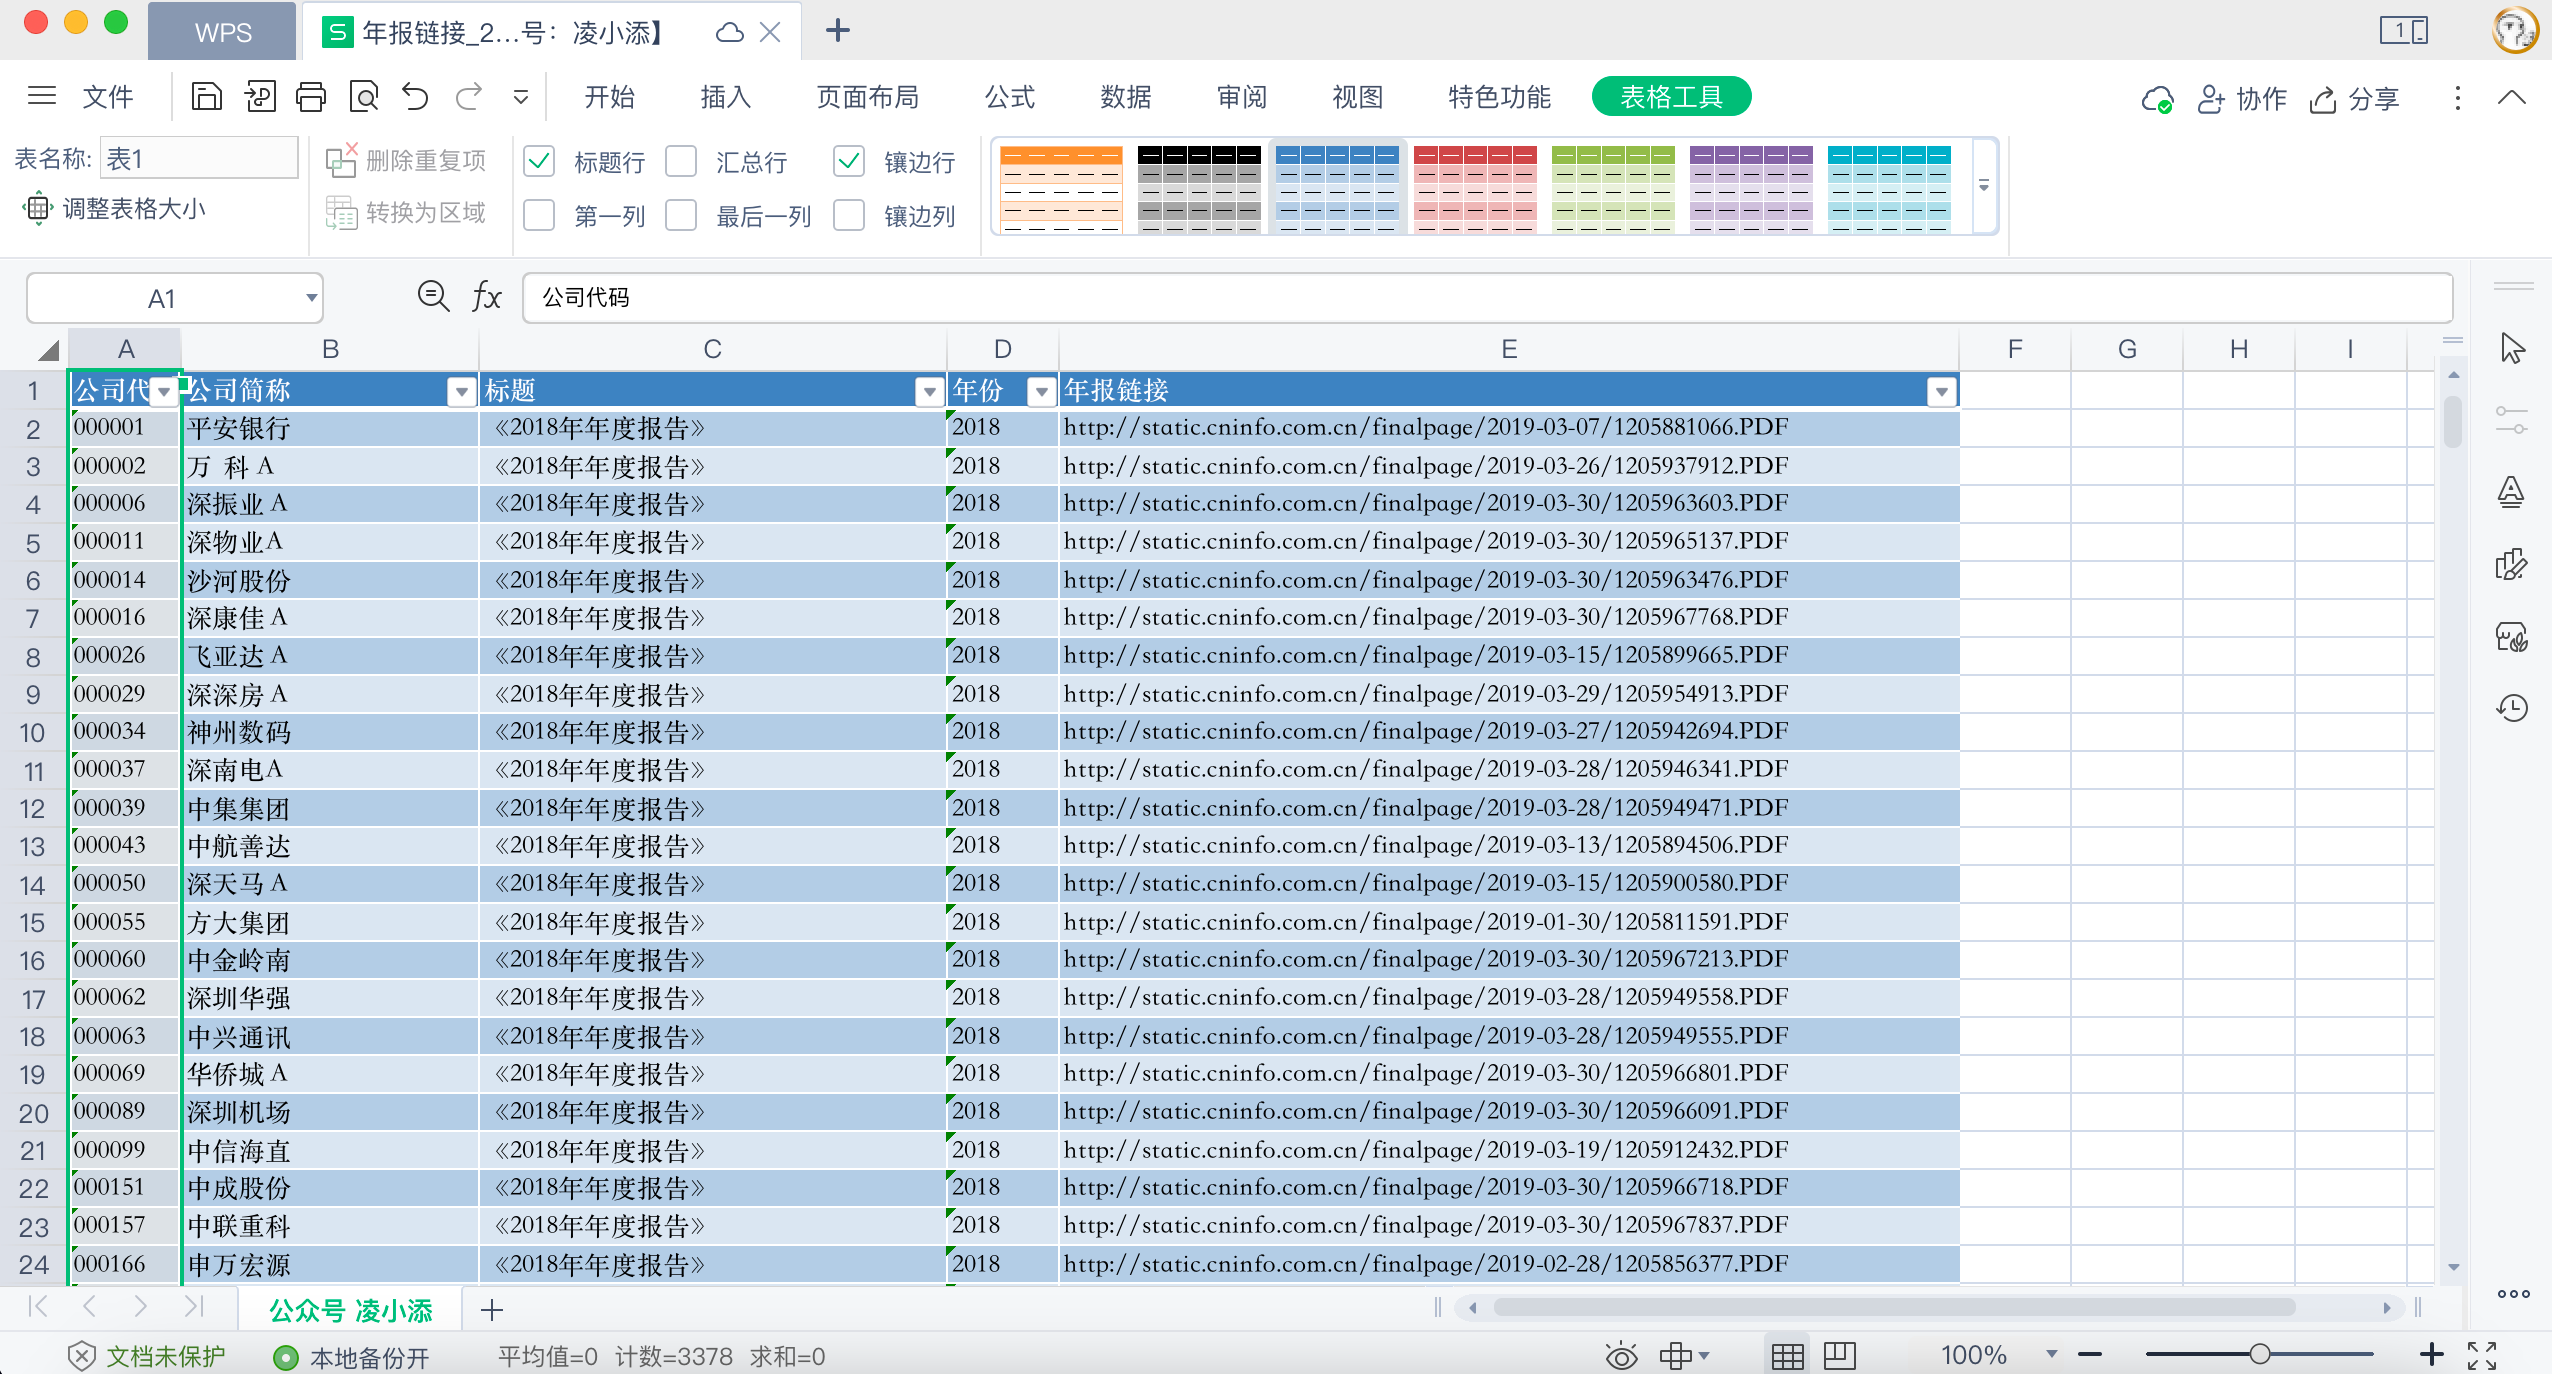Apply the red table style
The image size is (2552, 1374).
1475,188
